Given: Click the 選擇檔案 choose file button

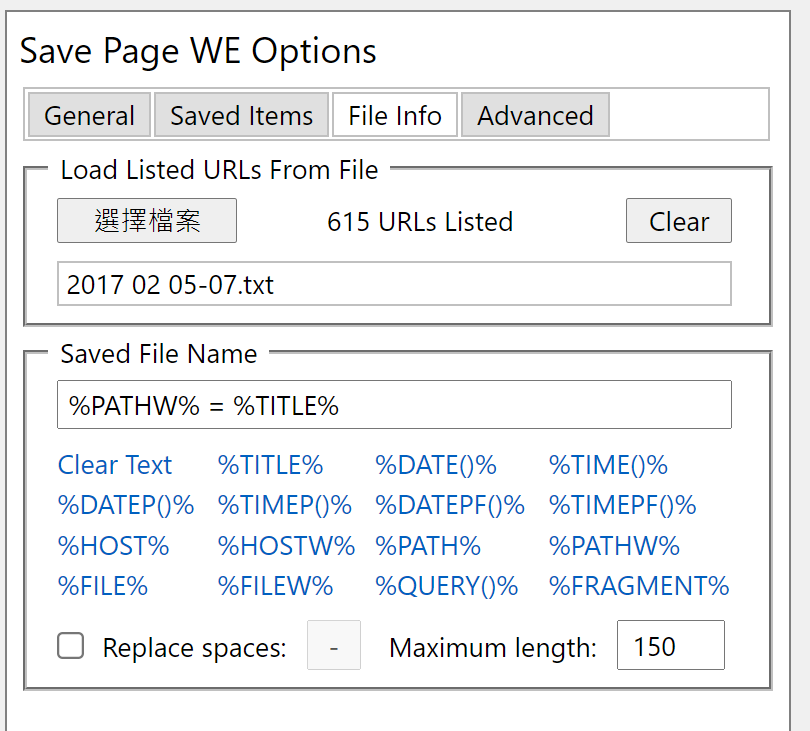Looking at the screenshot, I should tap(147, 221).
